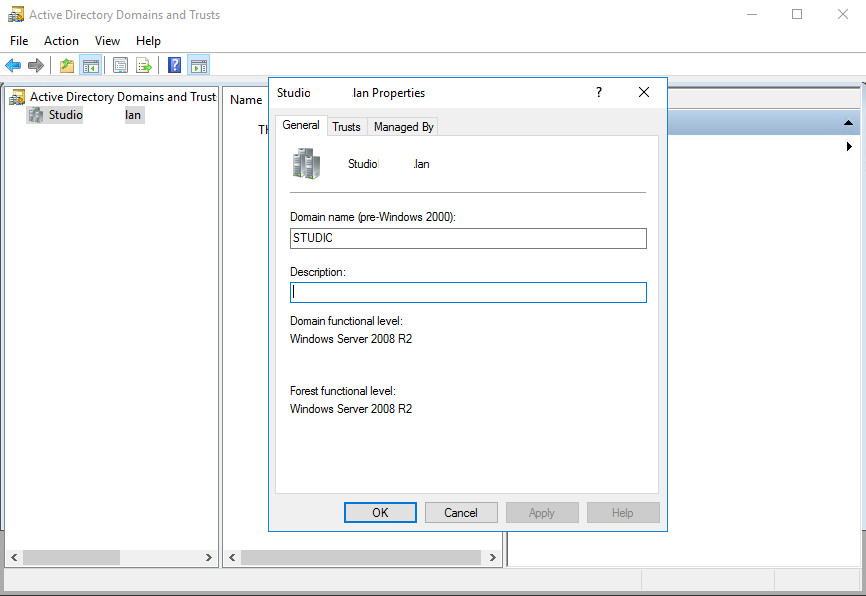Click the 'Domain name (pre-Windows 2000):' label
This screenshot has width=866, height=596.
(x=373, y=217)
